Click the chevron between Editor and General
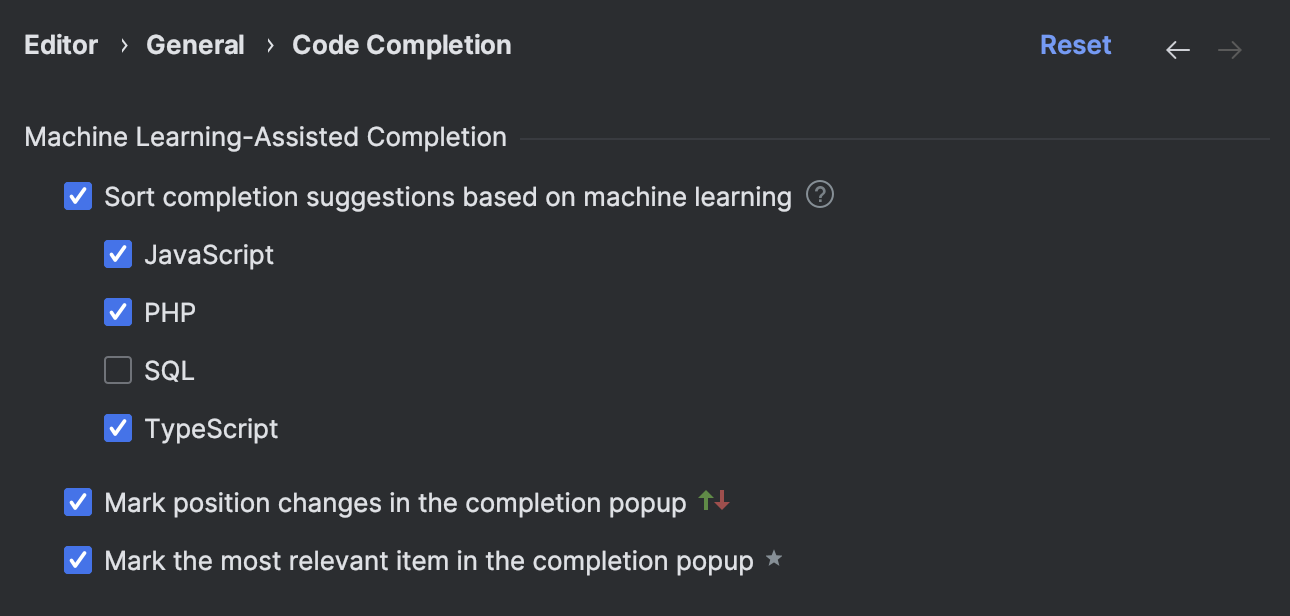The height and width of the screenshot is (616, 1290). (123, 45)
